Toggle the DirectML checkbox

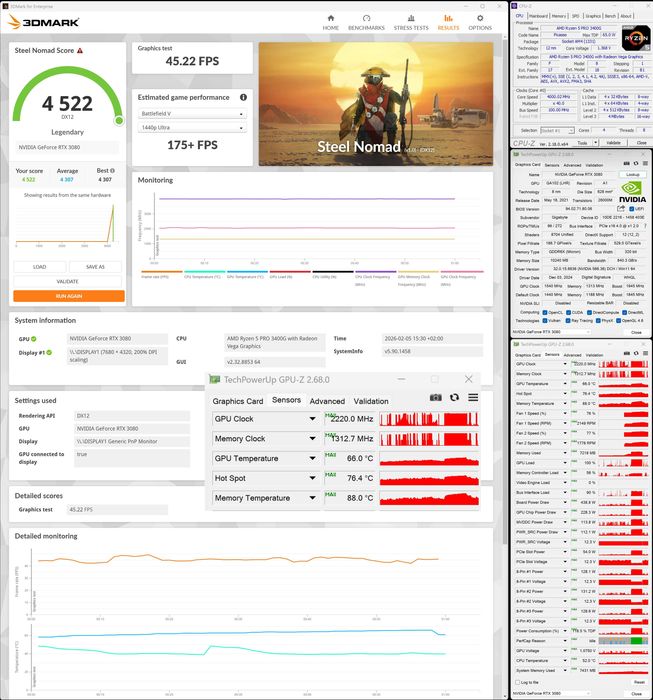(624, 312)
